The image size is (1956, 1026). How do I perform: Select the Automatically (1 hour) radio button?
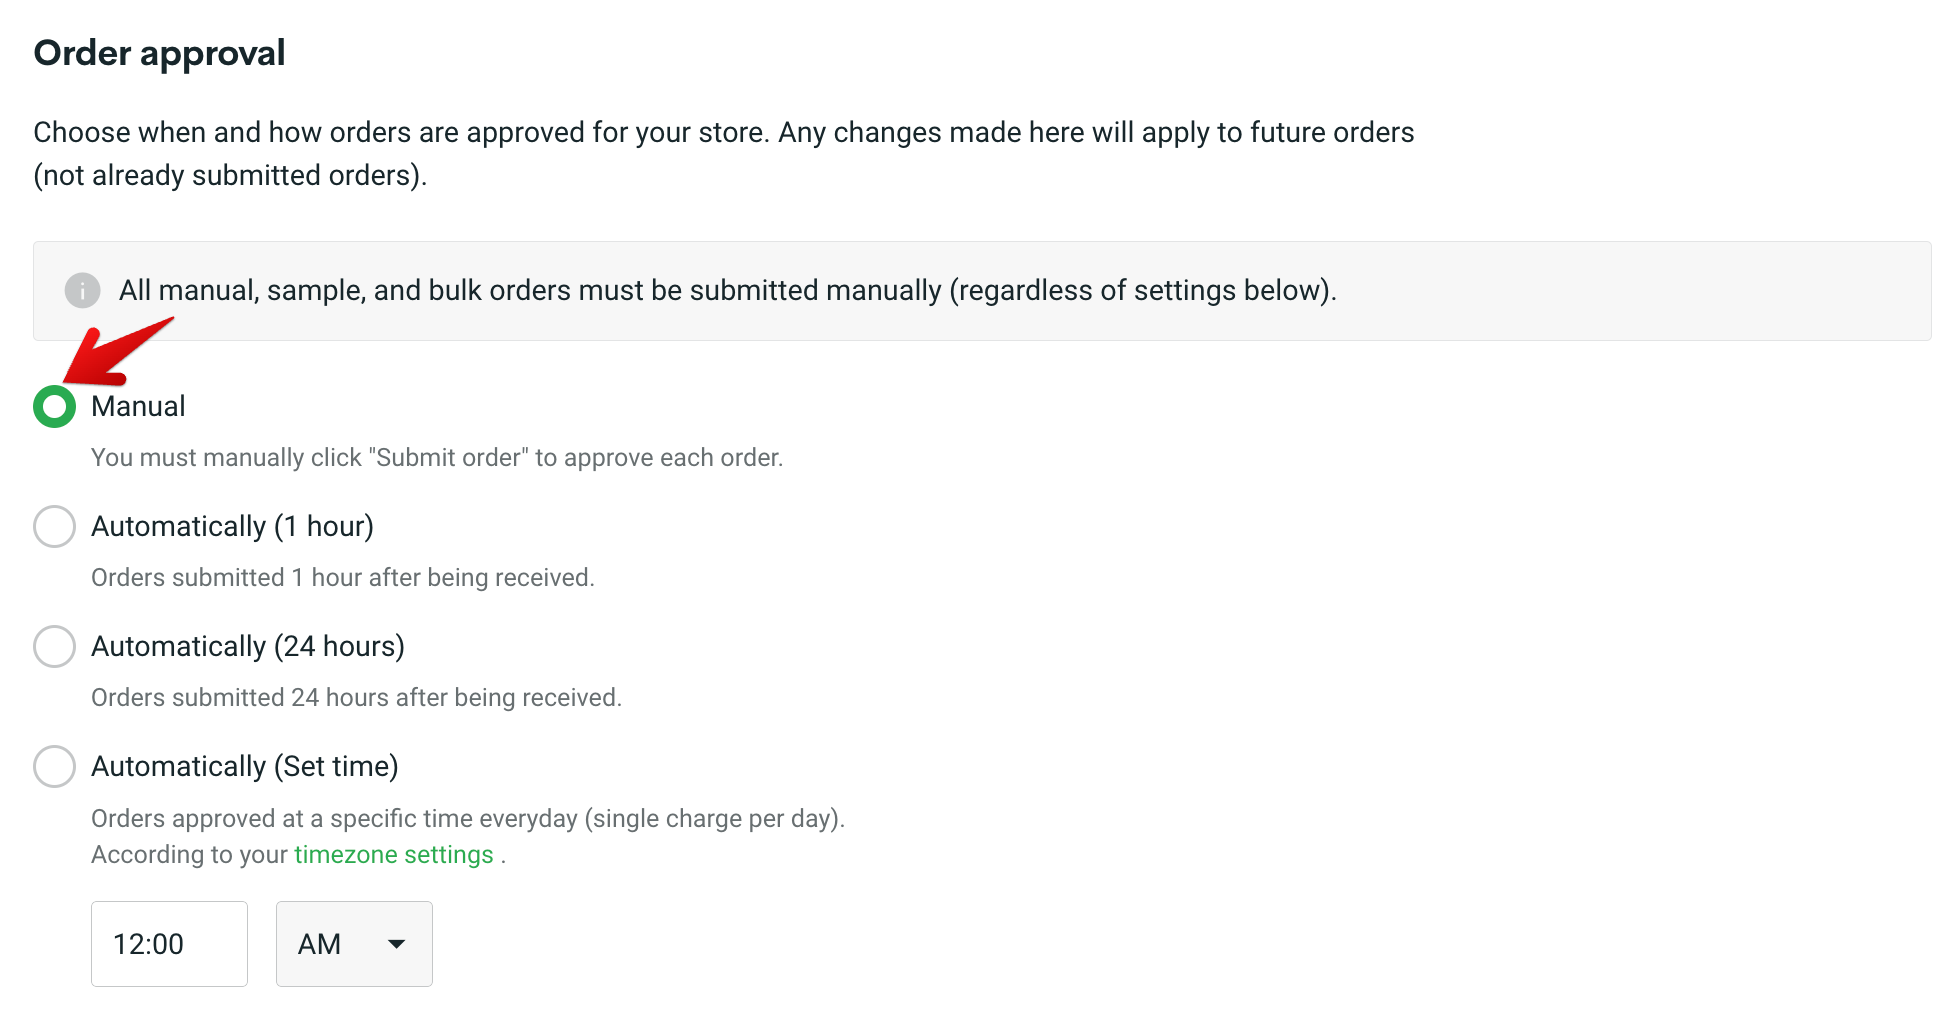click(x=55, y=527)
